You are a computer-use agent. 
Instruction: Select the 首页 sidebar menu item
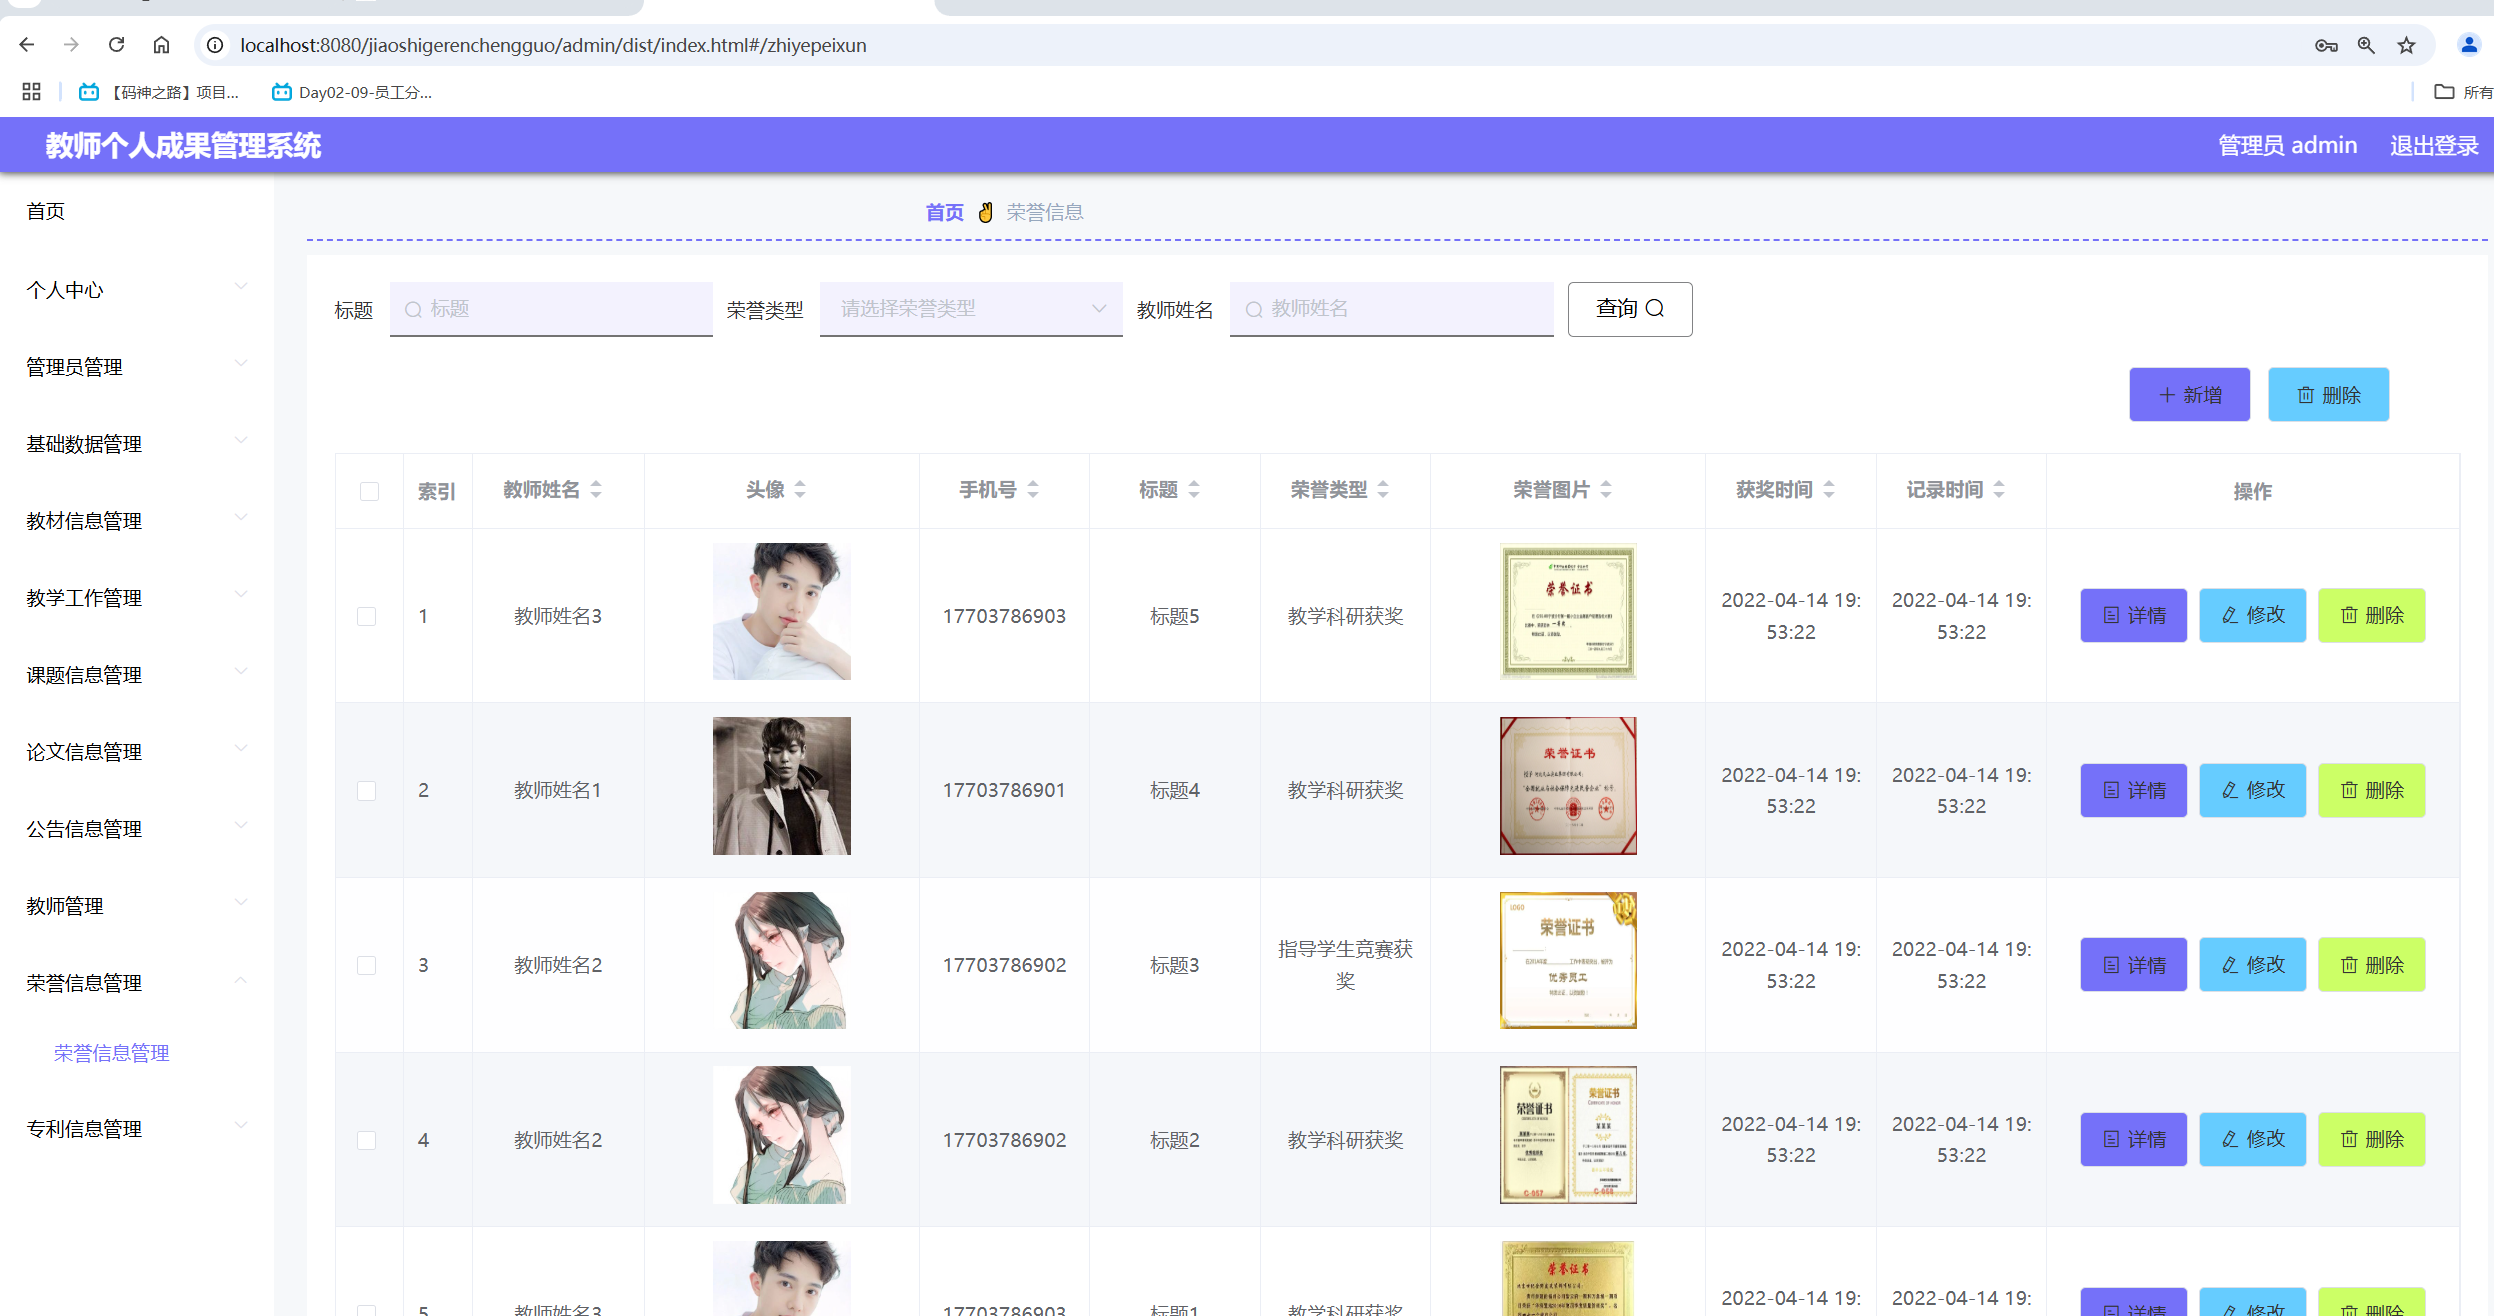pos(46,211)
